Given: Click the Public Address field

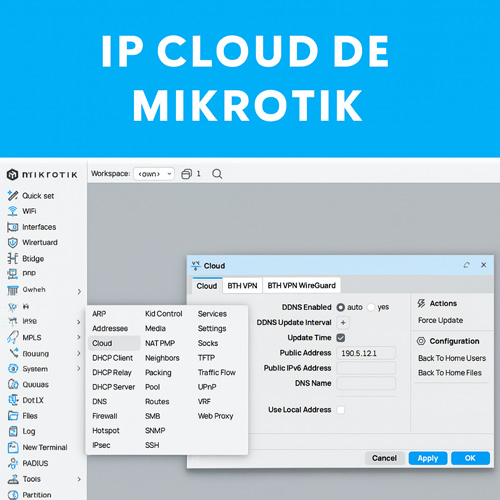Looking at the screenshot, I should (x=366, y=353).
